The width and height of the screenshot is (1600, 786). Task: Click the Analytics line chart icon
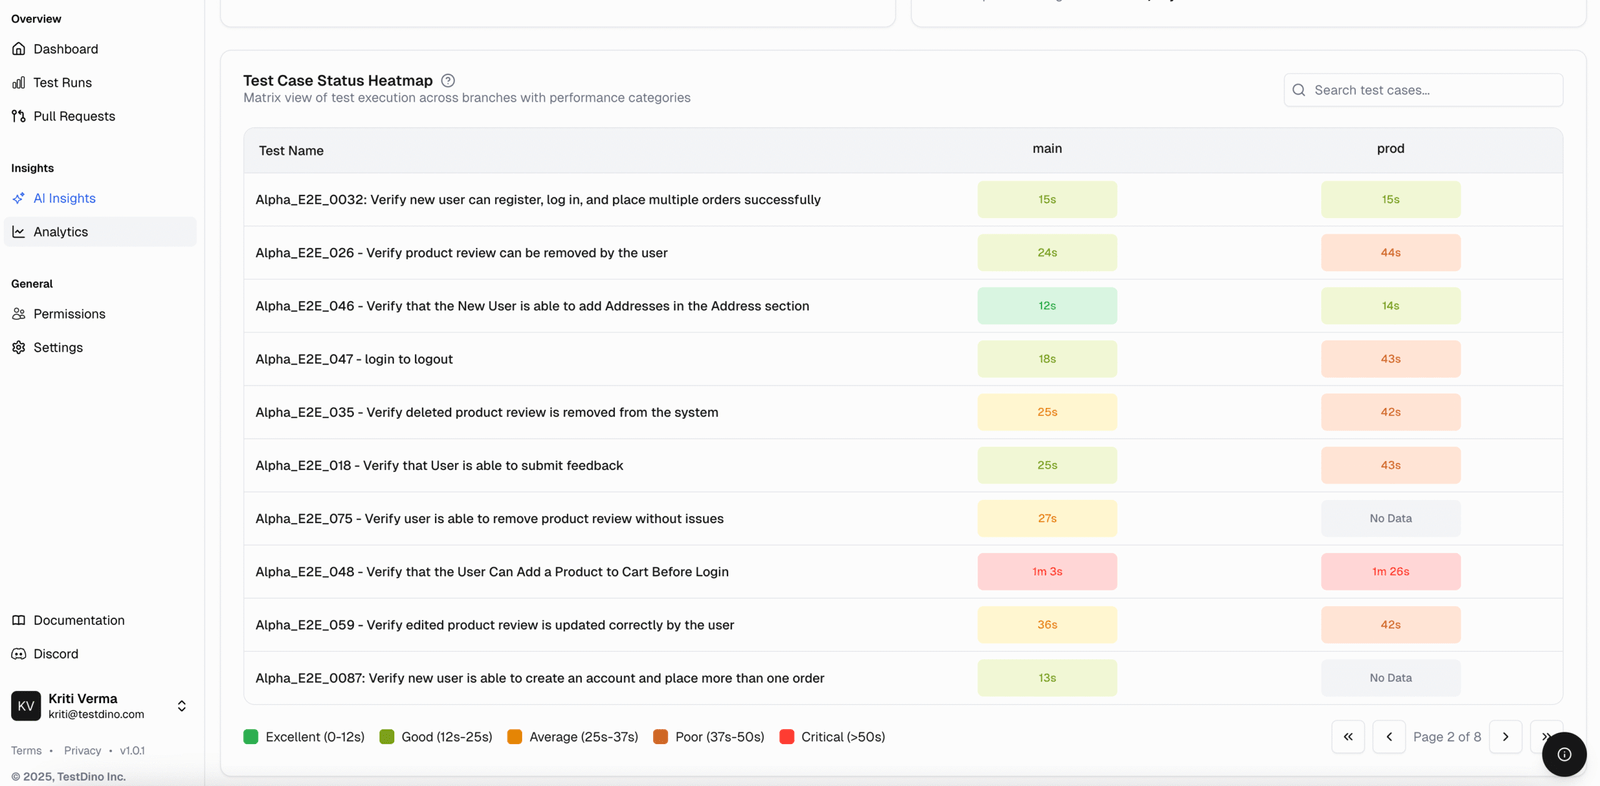pyautogui.click(x=18, y=232)
